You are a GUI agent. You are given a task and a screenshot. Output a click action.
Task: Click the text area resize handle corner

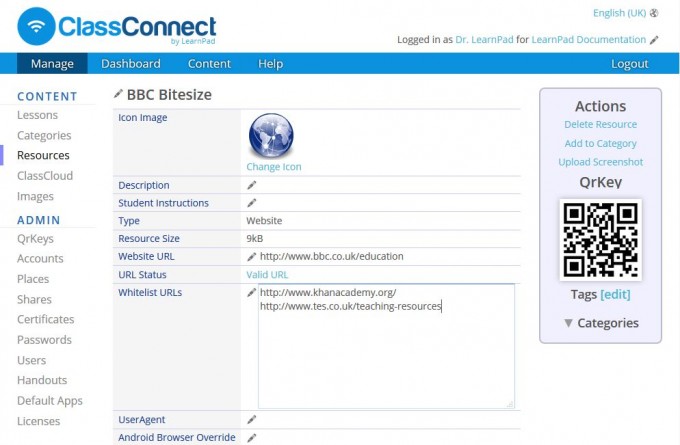[x=510, y=404]
